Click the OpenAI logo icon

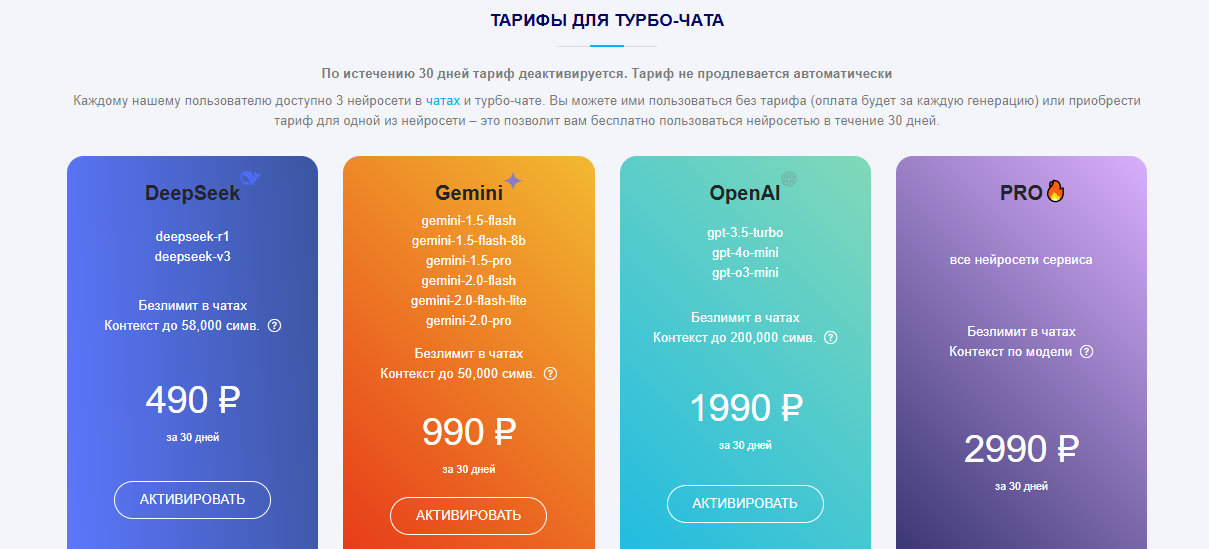coord(790,179)
